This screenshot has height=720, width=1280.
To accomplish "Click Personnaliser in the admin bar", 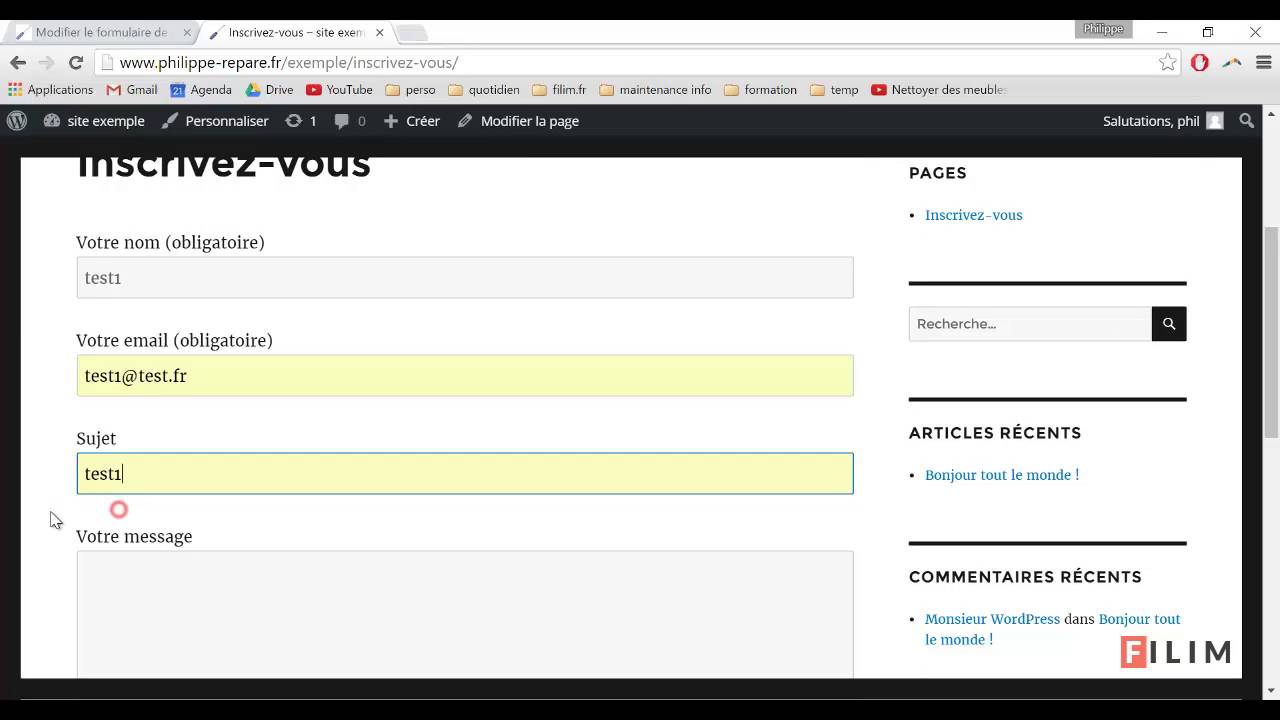I will pyautogui.click(x=215, y=121).
